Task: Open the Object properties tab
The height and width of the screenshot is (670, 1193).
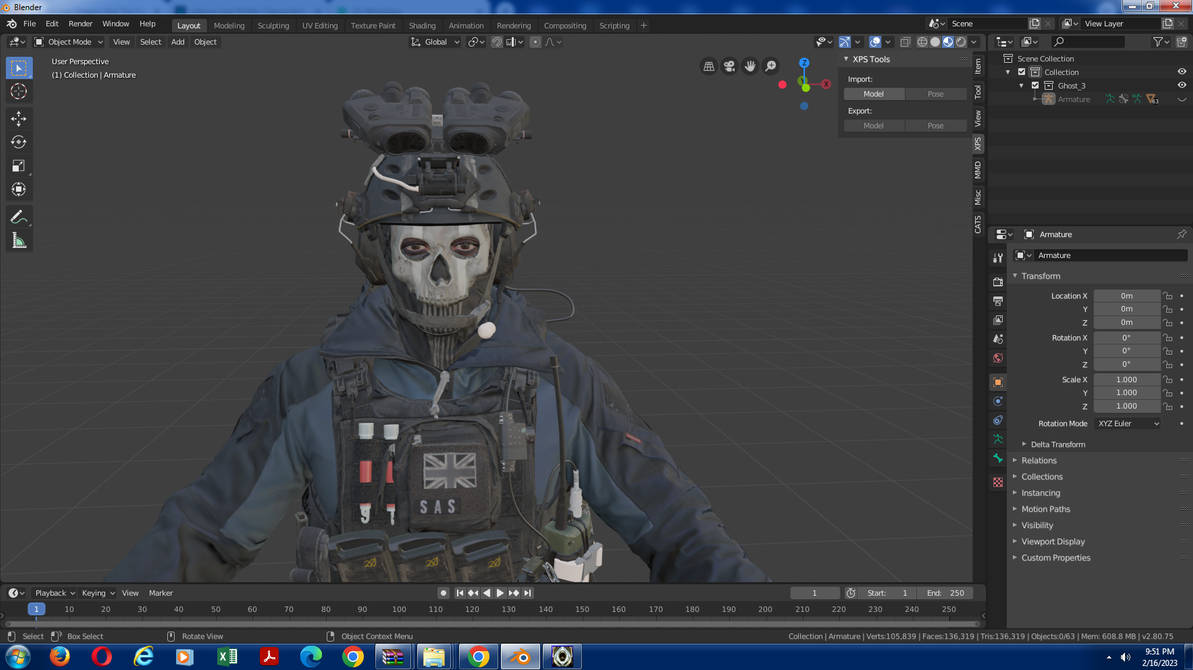Action: (x=997, y=382)
